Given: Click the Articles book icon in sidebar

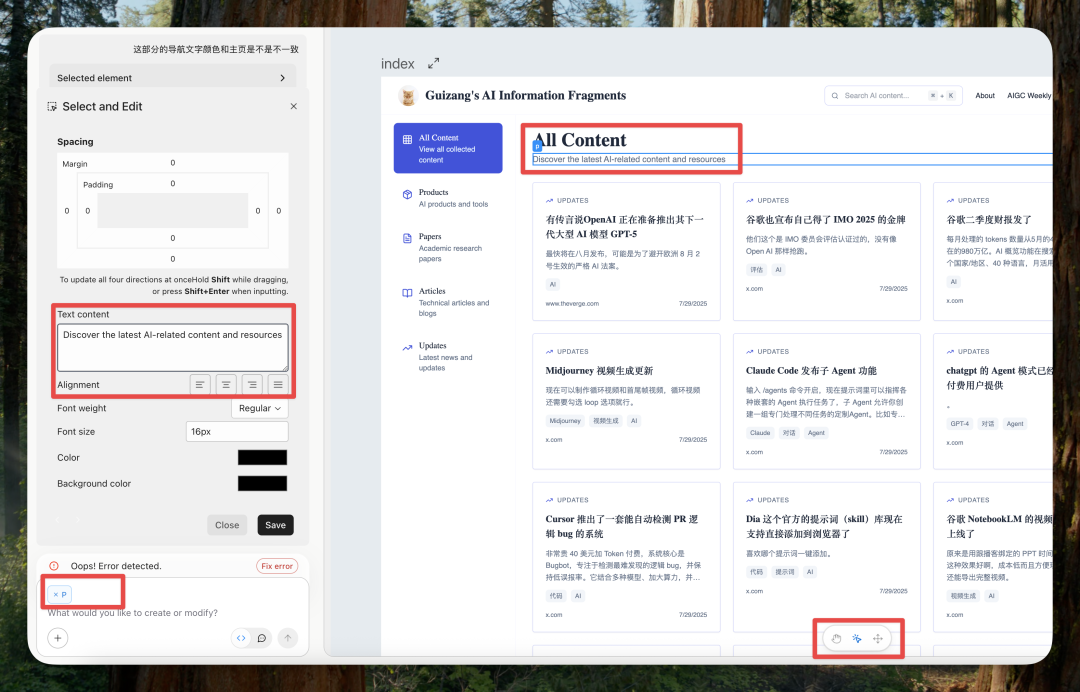Looking at the screenshot, I should [407, 293].
